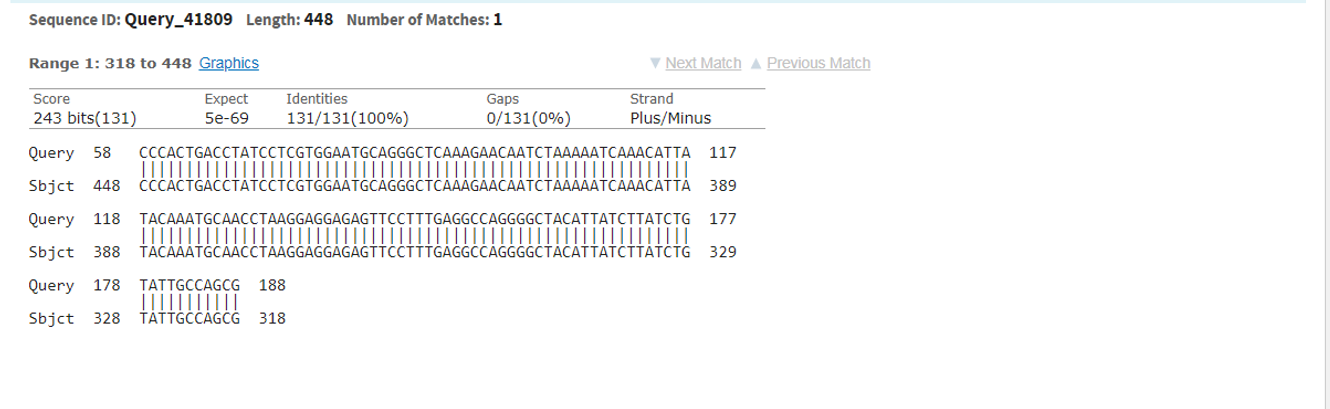Open the Graphics link
Screen dimensions: 1330x409
tap(229, 63)
